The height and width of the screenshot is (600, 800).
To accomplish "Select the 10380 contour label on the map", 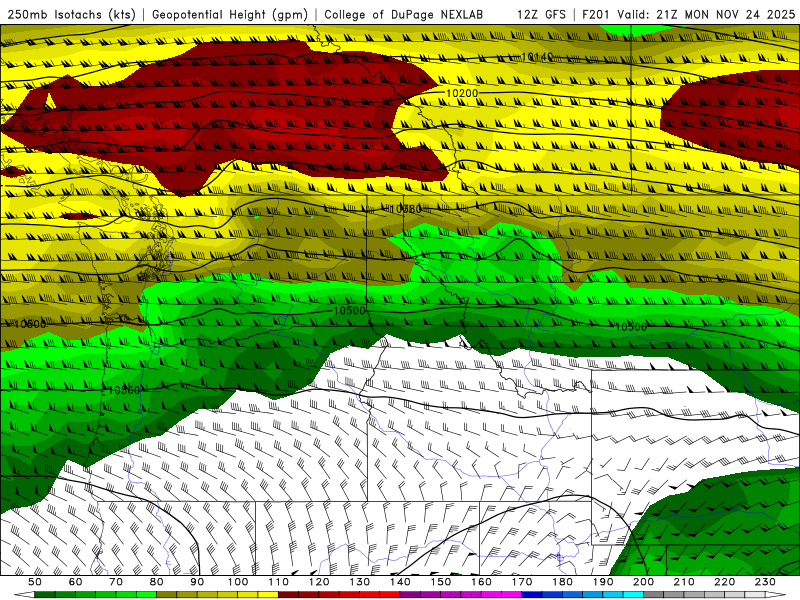I will pyautogui.click(x=406, y=209).
